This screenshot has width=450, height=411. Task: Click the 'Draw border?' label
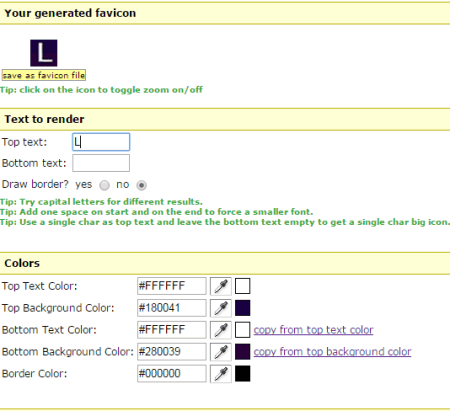[x=35, y=184]
